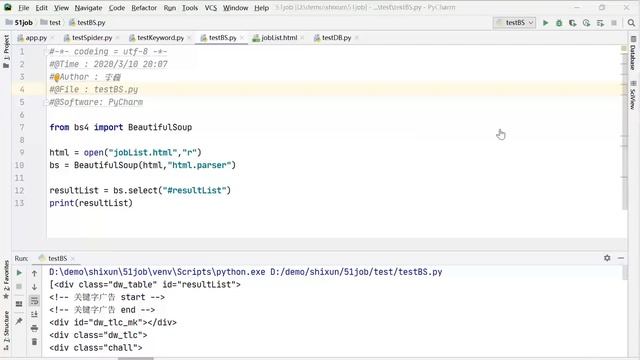
Task: Pin the Run tab
Action: (x=19, y=321)
